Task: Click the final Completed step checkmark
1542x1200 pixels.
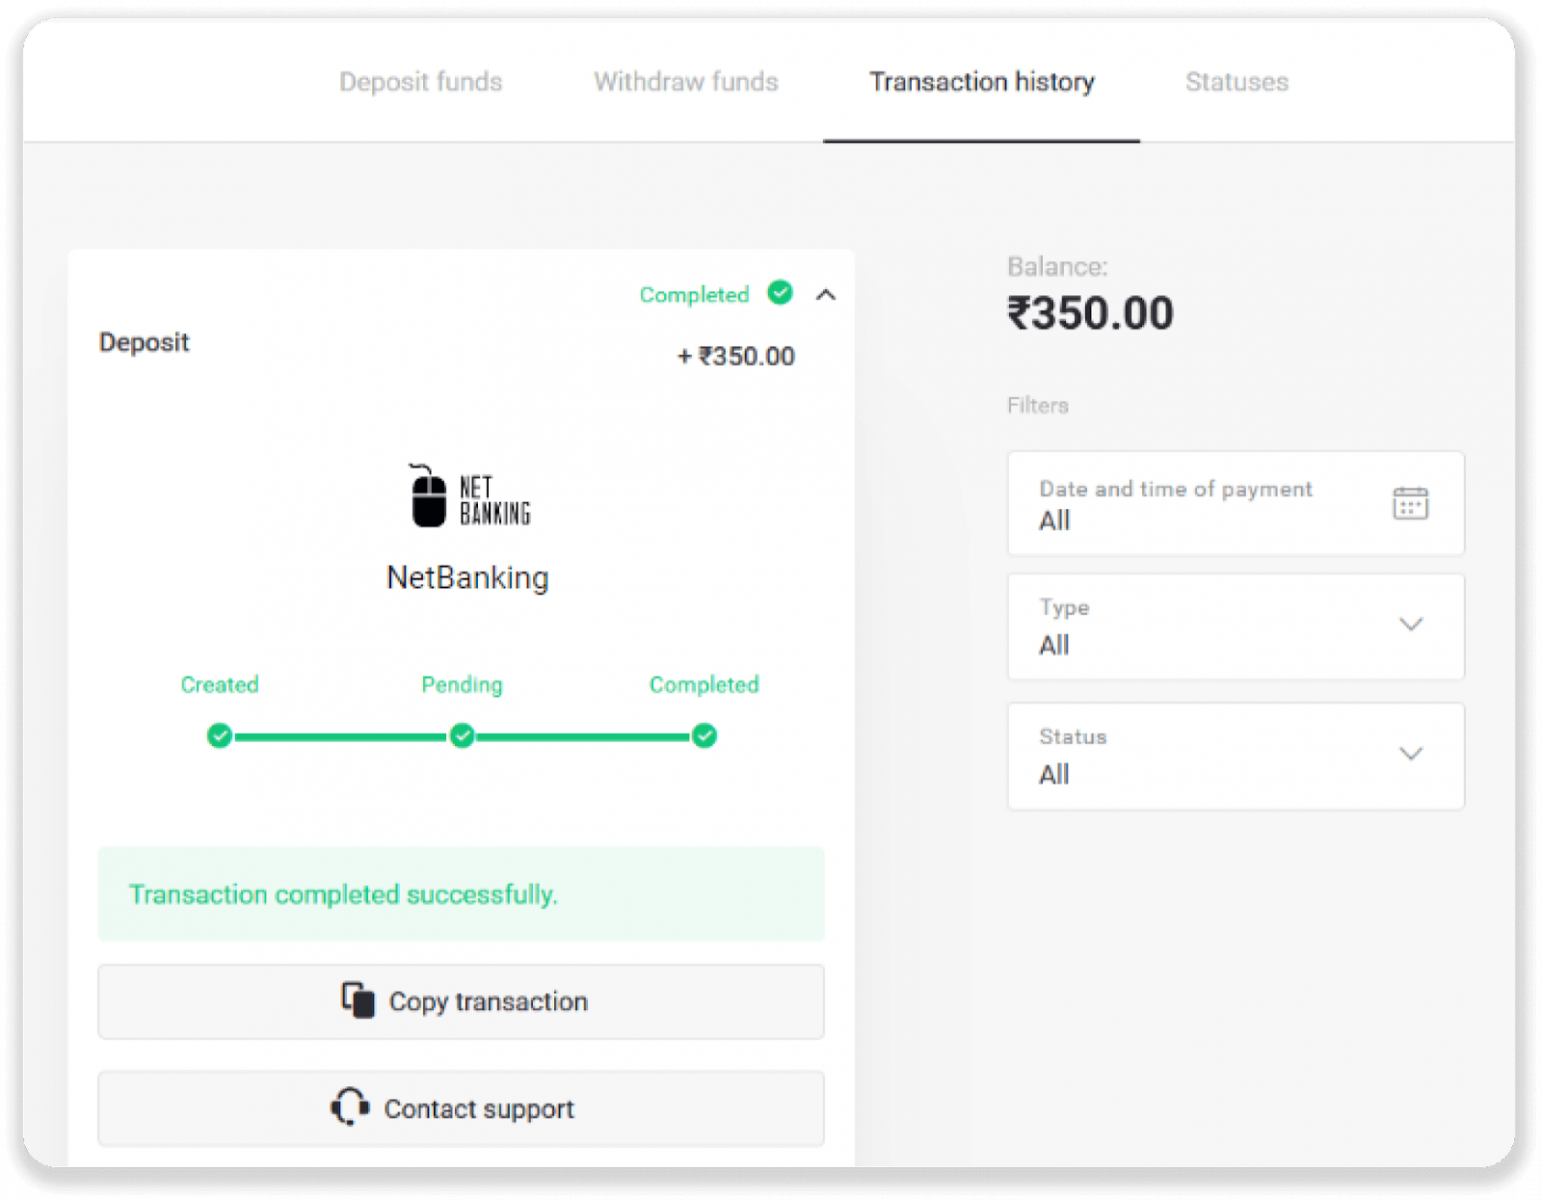Action: pyautogui.click(x=705, y=736)
